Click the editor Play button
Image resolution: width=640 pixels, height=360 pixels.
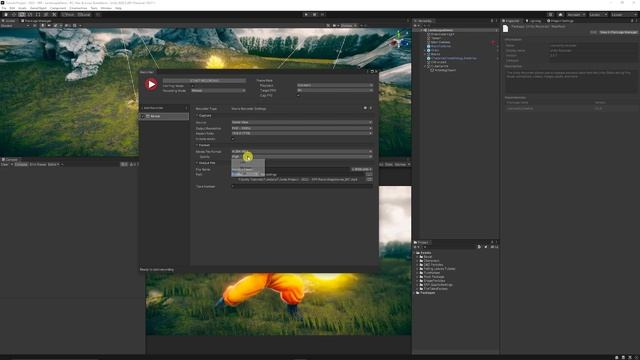pyautogui.click(x=306, y=15)
